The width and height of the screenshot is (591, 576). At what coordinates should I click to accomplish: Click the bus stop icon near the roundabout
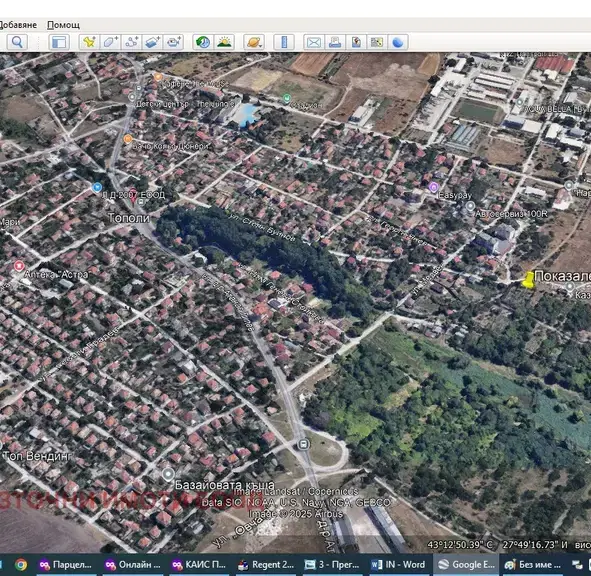[303, 444]
